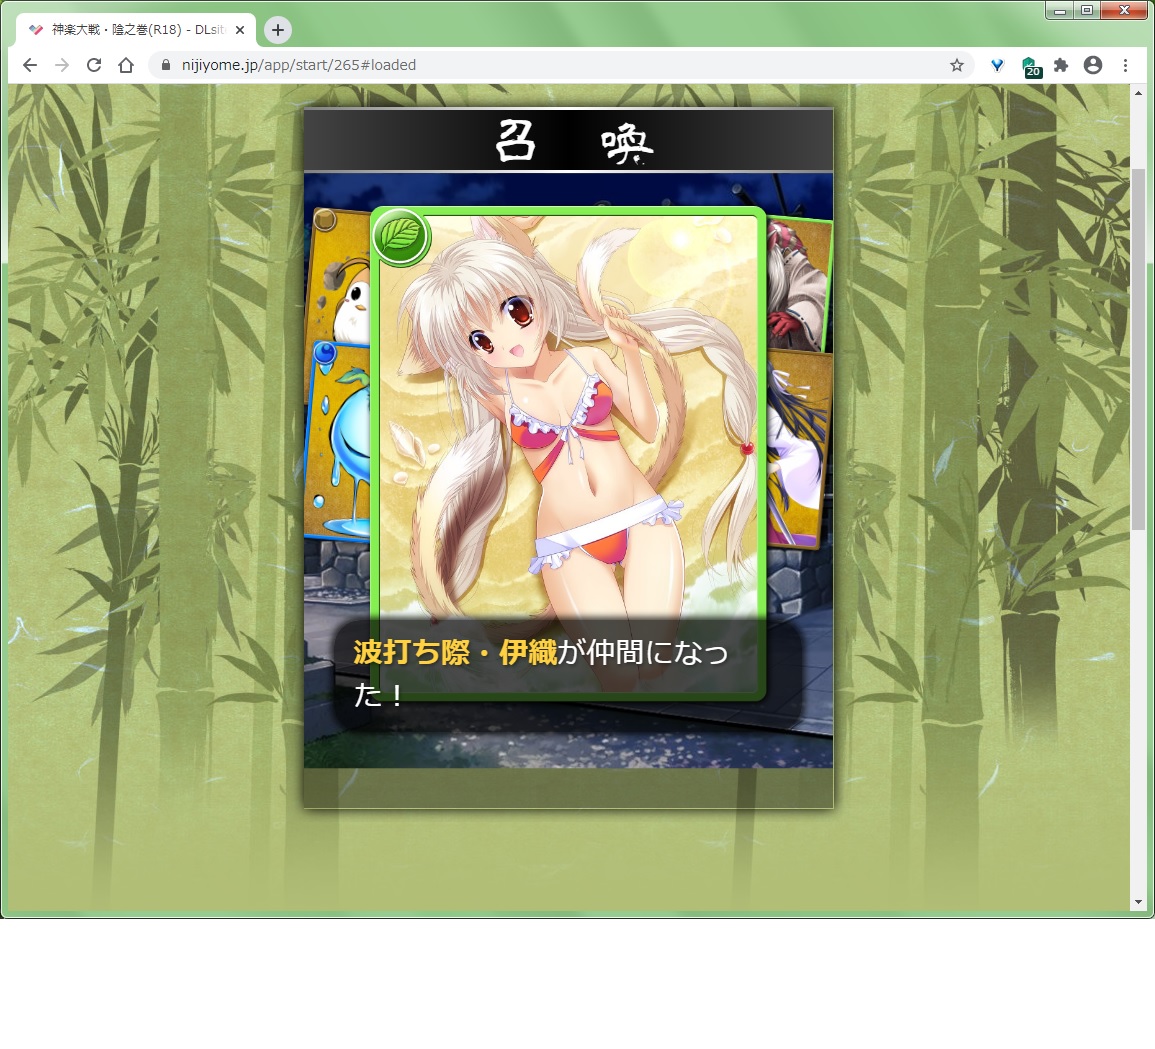This screenshot has width=1155, height=1049.
Task: Open a new browser tab
Action: tap(278, 30)
